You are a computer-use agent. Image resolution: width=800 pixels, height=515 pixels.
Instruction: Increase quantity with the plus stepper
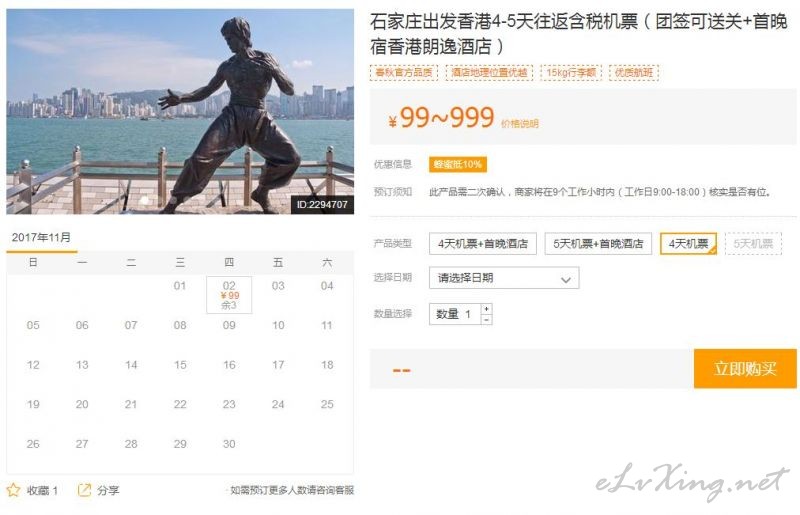click(486, 309)
